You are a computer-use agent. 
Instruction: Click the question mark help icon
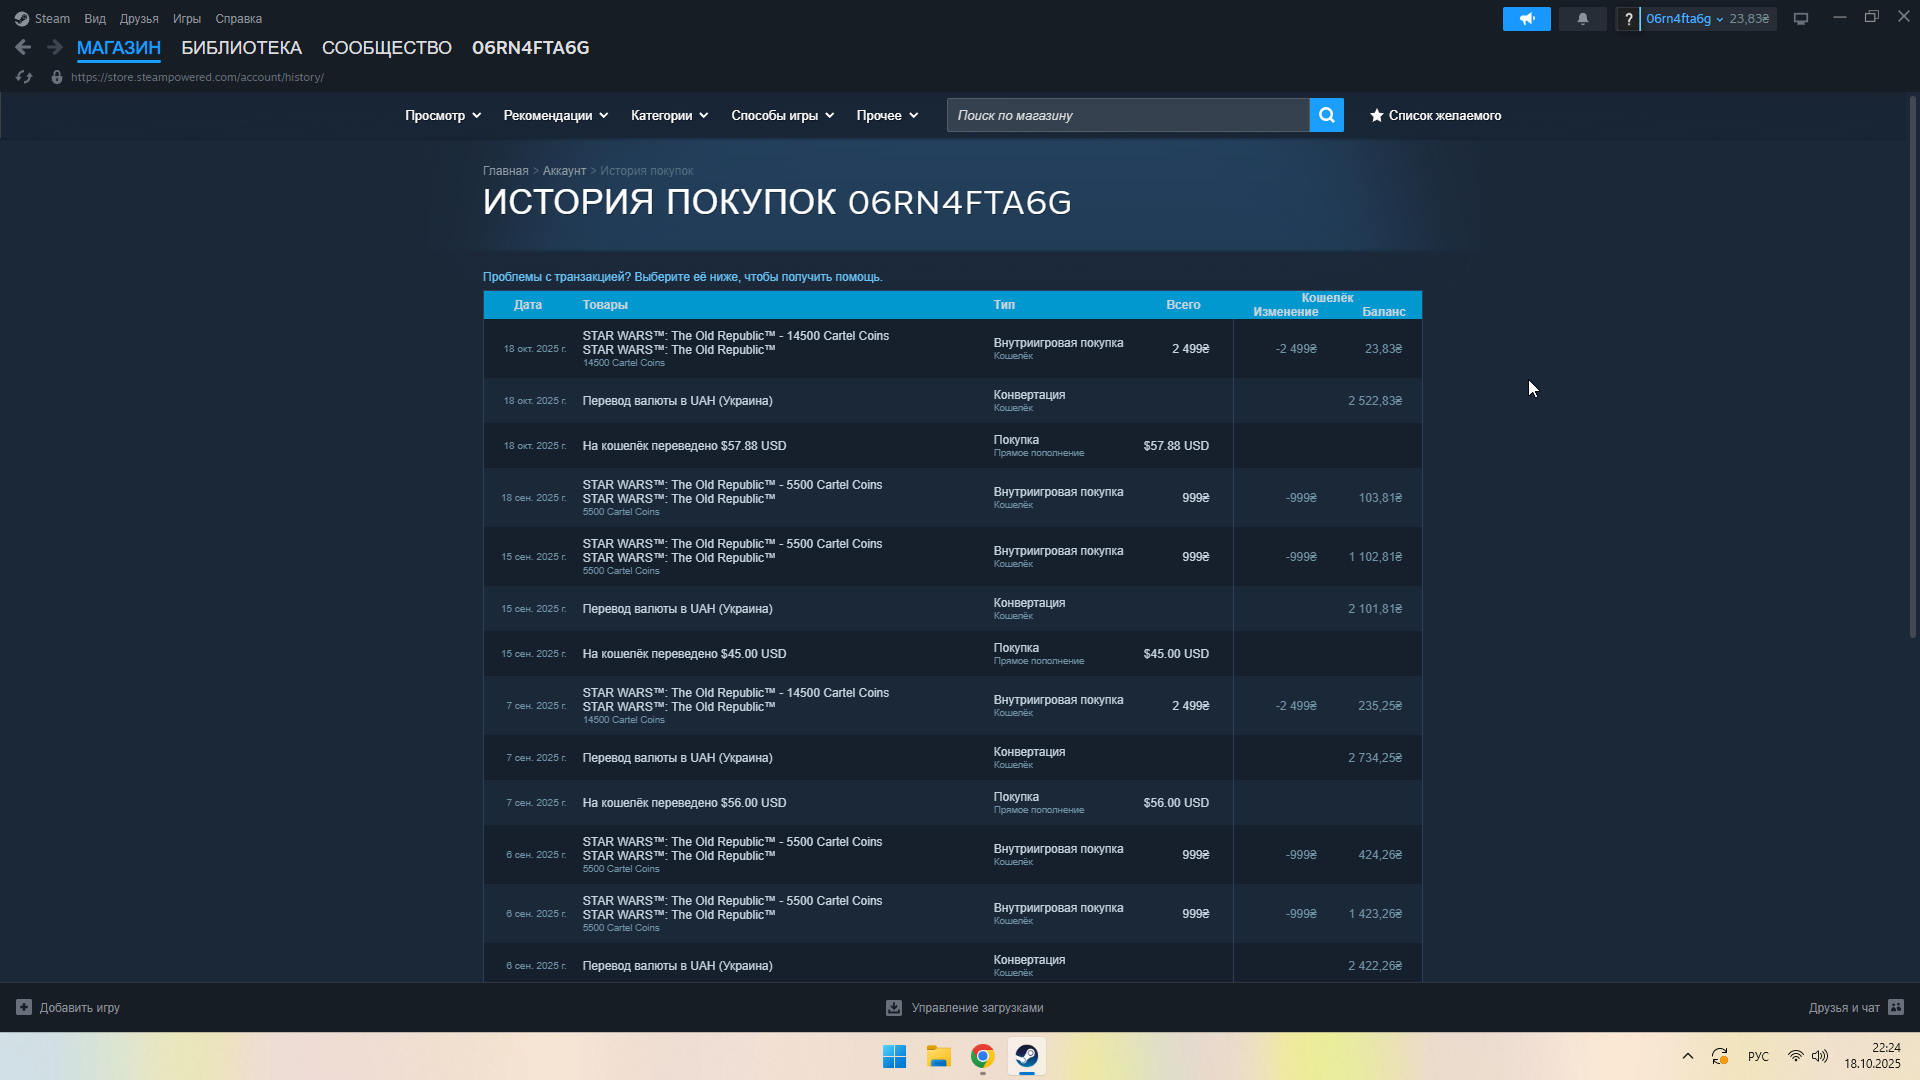tap(1628, 19)
